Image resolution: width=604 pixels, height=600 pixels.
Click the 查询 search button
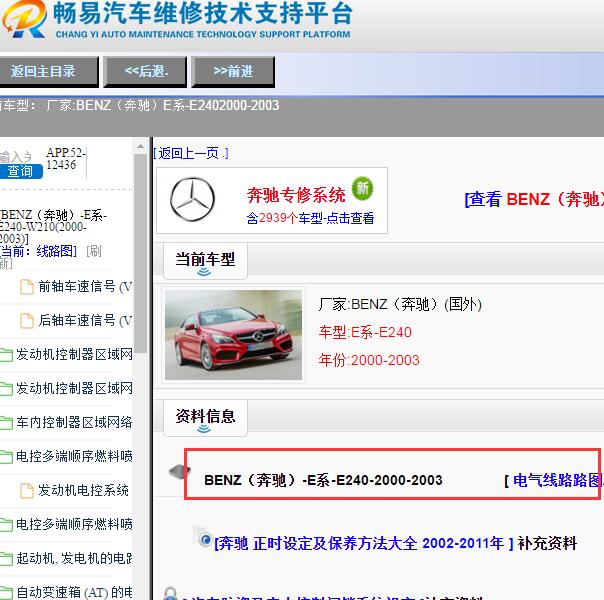[21, 171]
